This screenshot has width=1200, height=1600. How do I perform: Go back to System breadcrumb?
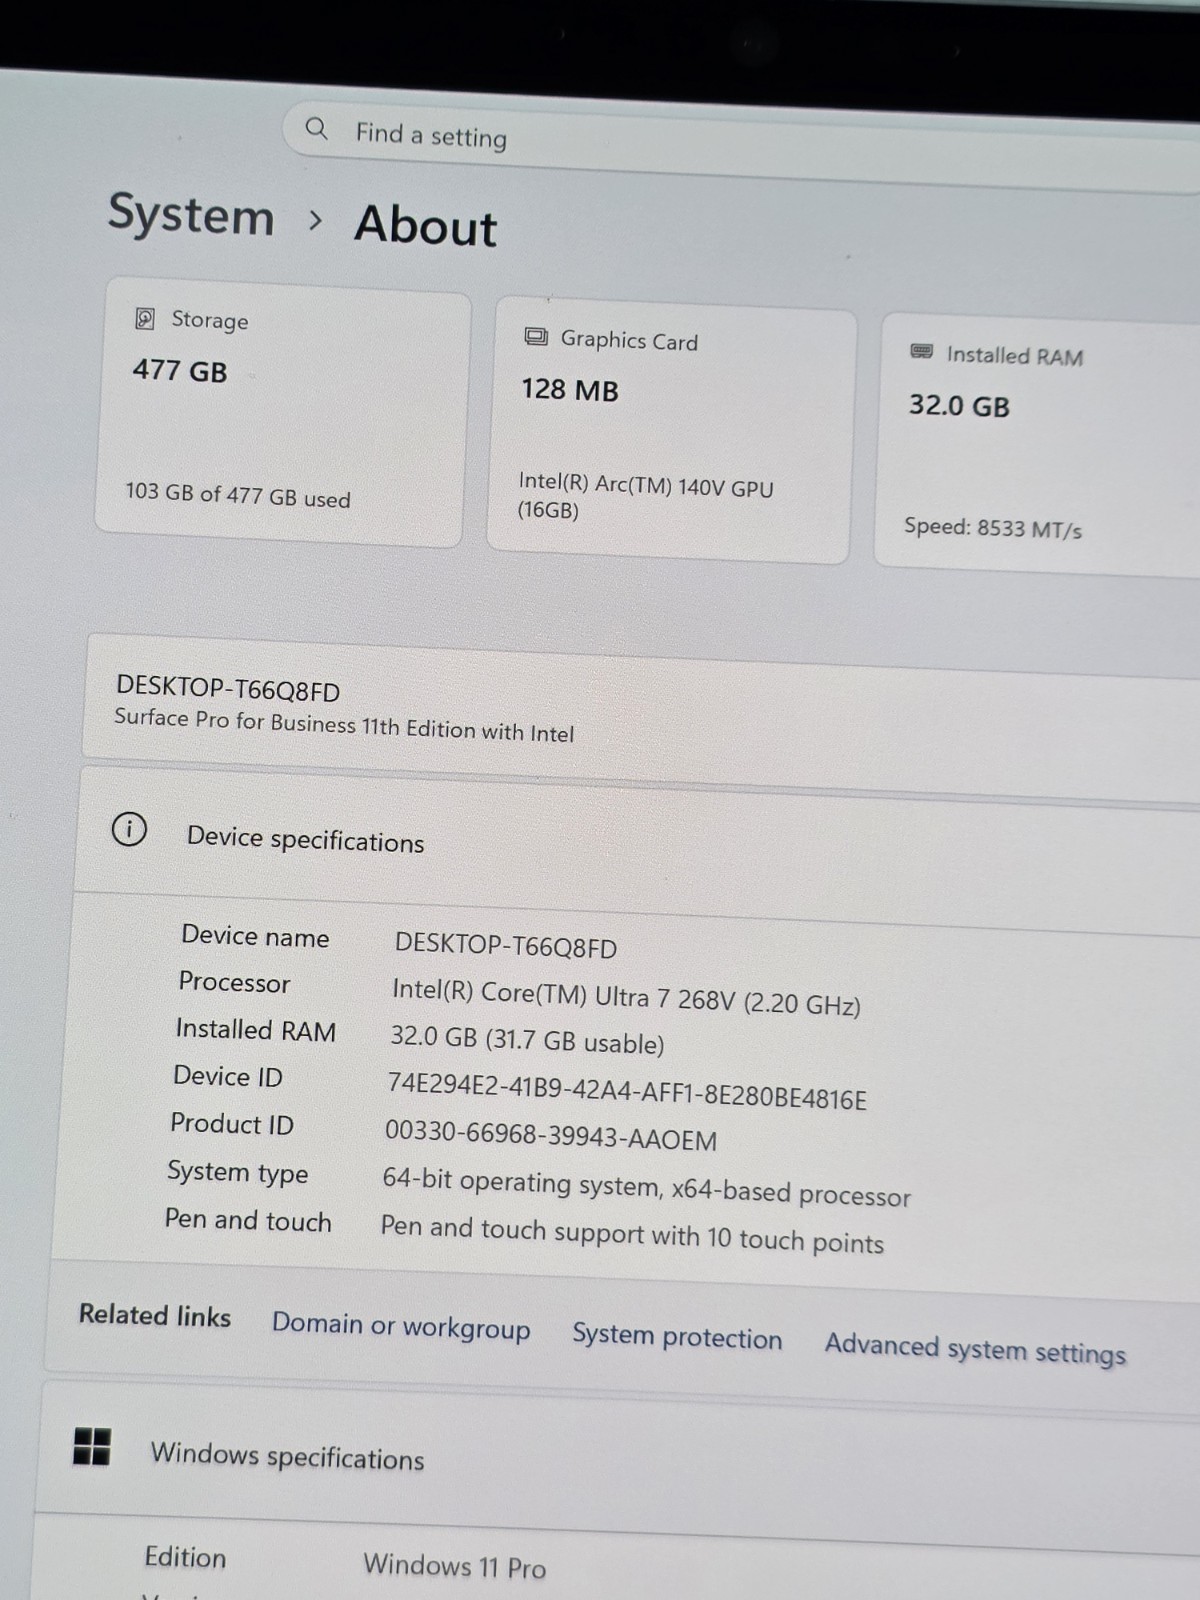tap(191, 215)
